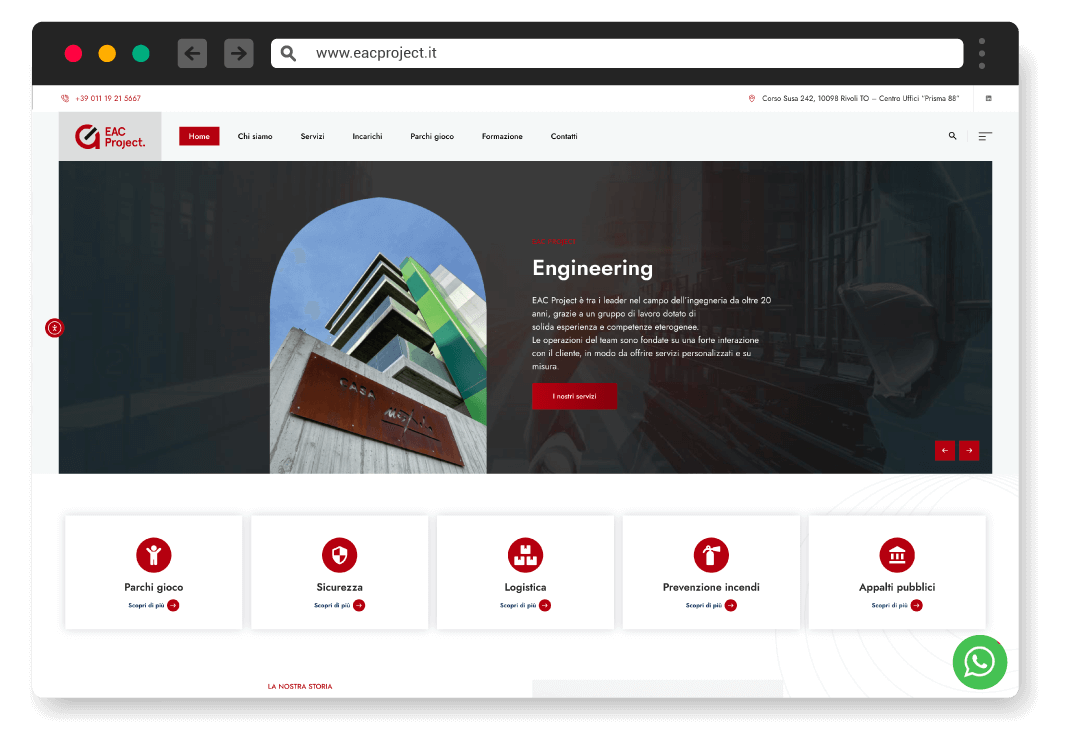Open the Servizi menu item
1066x741 pixels.
[312, 136]
